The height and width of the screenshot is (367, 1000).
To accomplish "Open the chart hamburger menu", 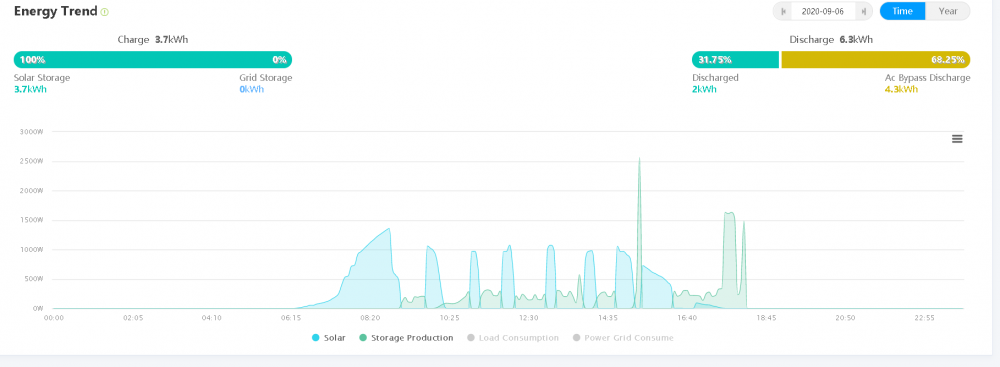I will tap(957, 139).
